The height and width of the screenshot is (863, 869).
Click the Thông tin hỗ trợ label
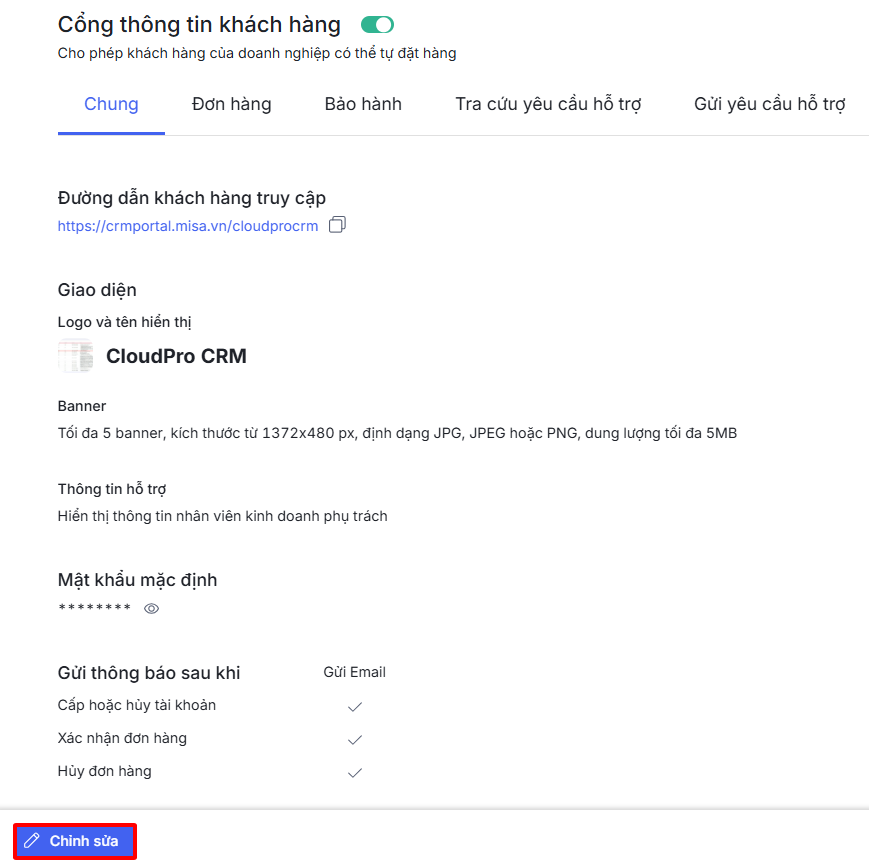[x=112, y=489]
